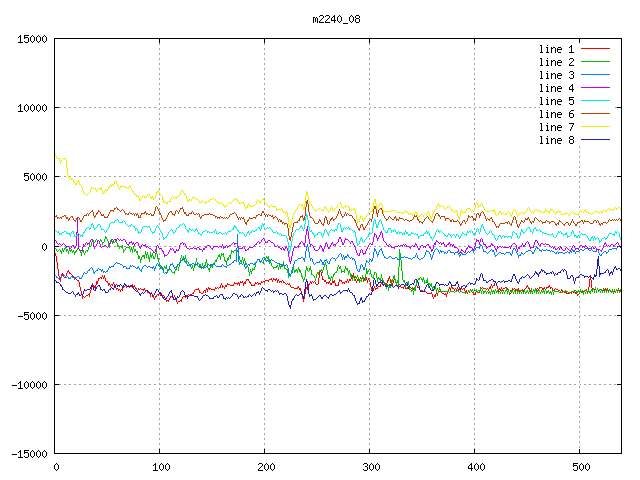Image resolution: width=640 pixels, height=480 pixels.
Task: Click the cyan color sample beside line 5
Action: pos(596,101)
